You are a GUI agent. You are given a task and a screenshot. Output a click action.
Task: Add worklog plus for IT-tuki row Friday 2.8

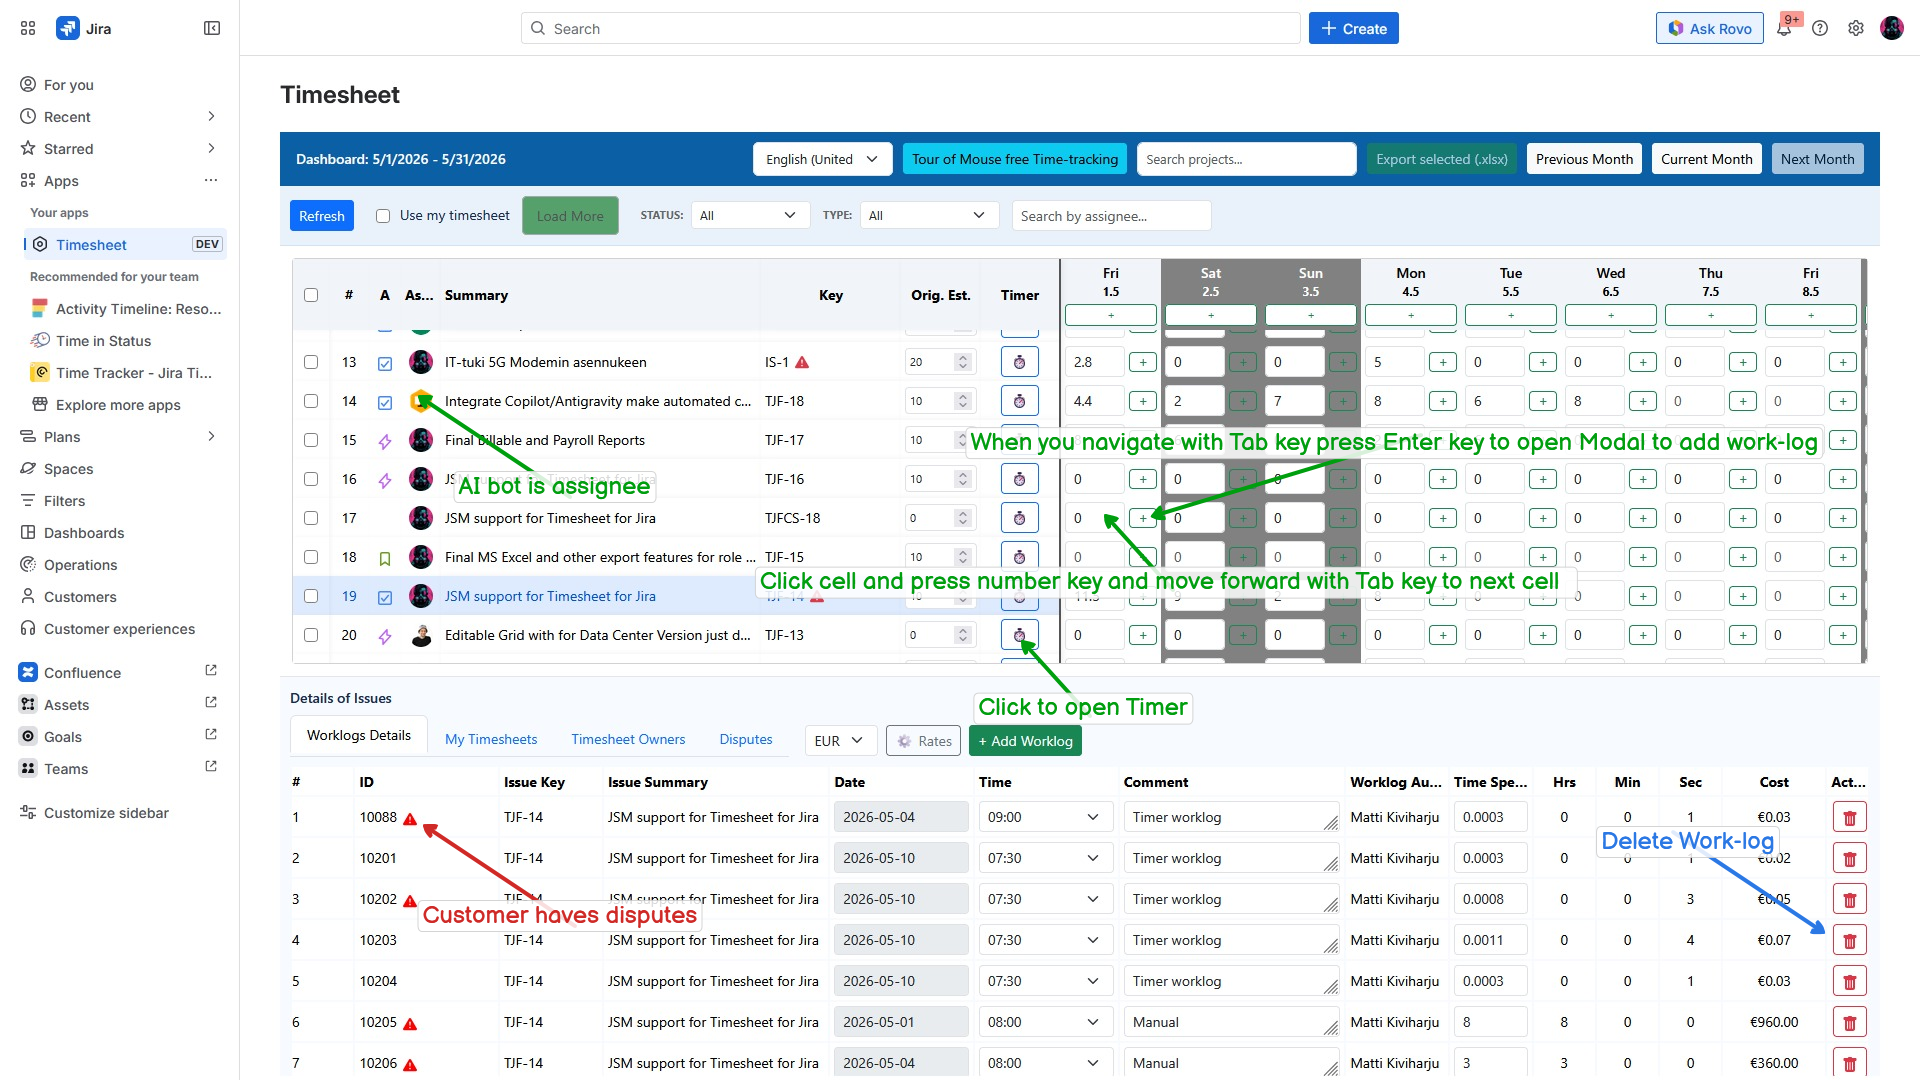(1143, 362)
